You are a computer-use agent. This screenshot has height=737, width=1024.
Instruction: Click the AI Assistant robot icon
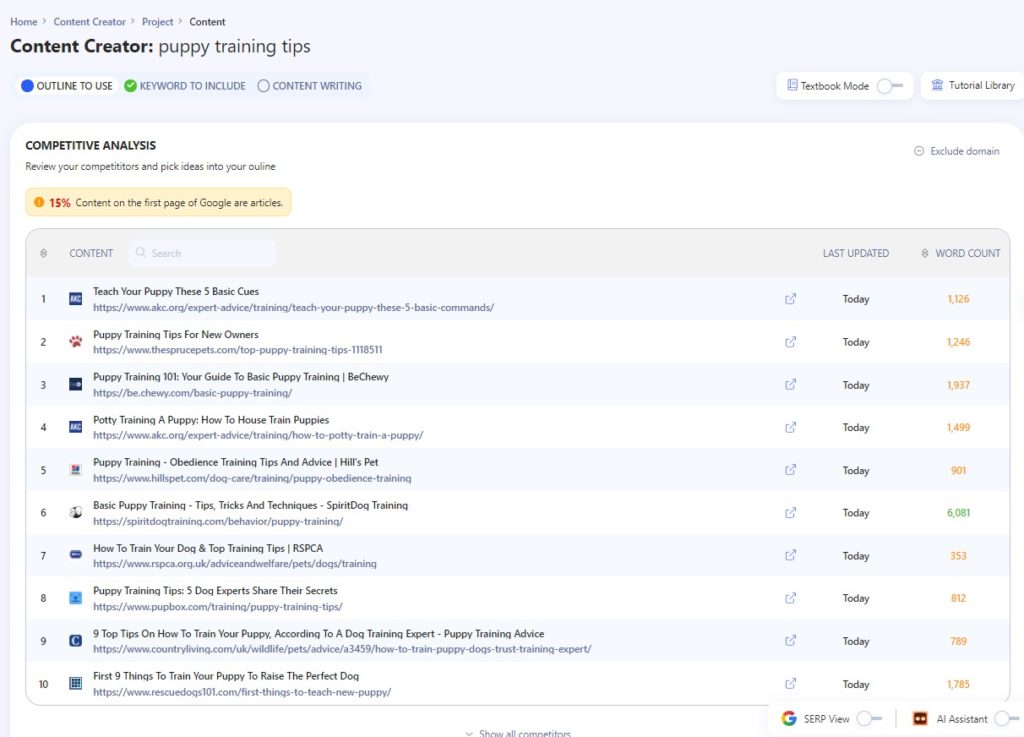920,719
